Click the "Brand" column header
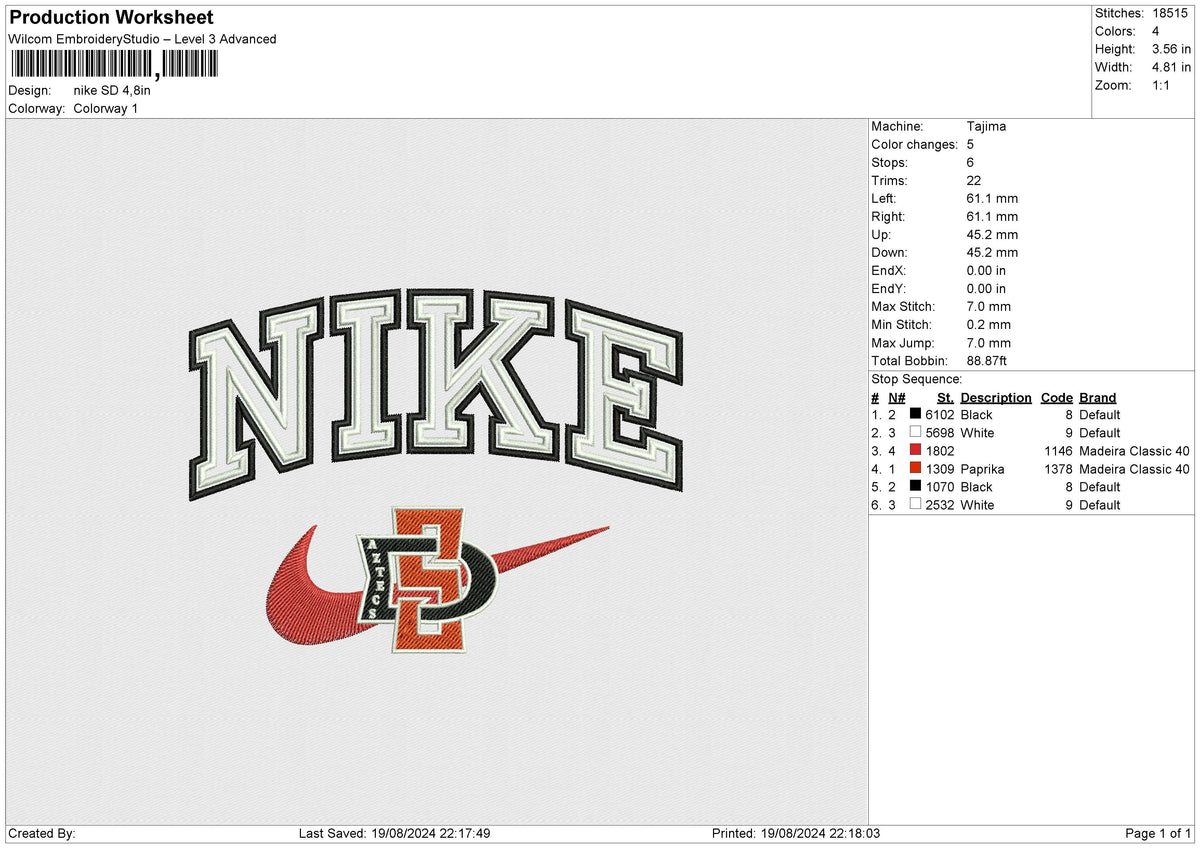The image size is (1200, 848). 1098,398
